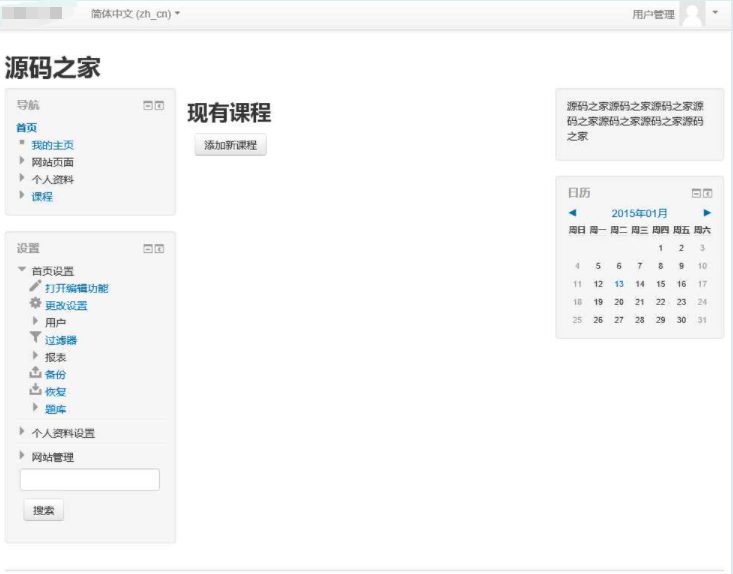
Task: Collapse the 首页设置 section
Action: (x=22, y=269)
